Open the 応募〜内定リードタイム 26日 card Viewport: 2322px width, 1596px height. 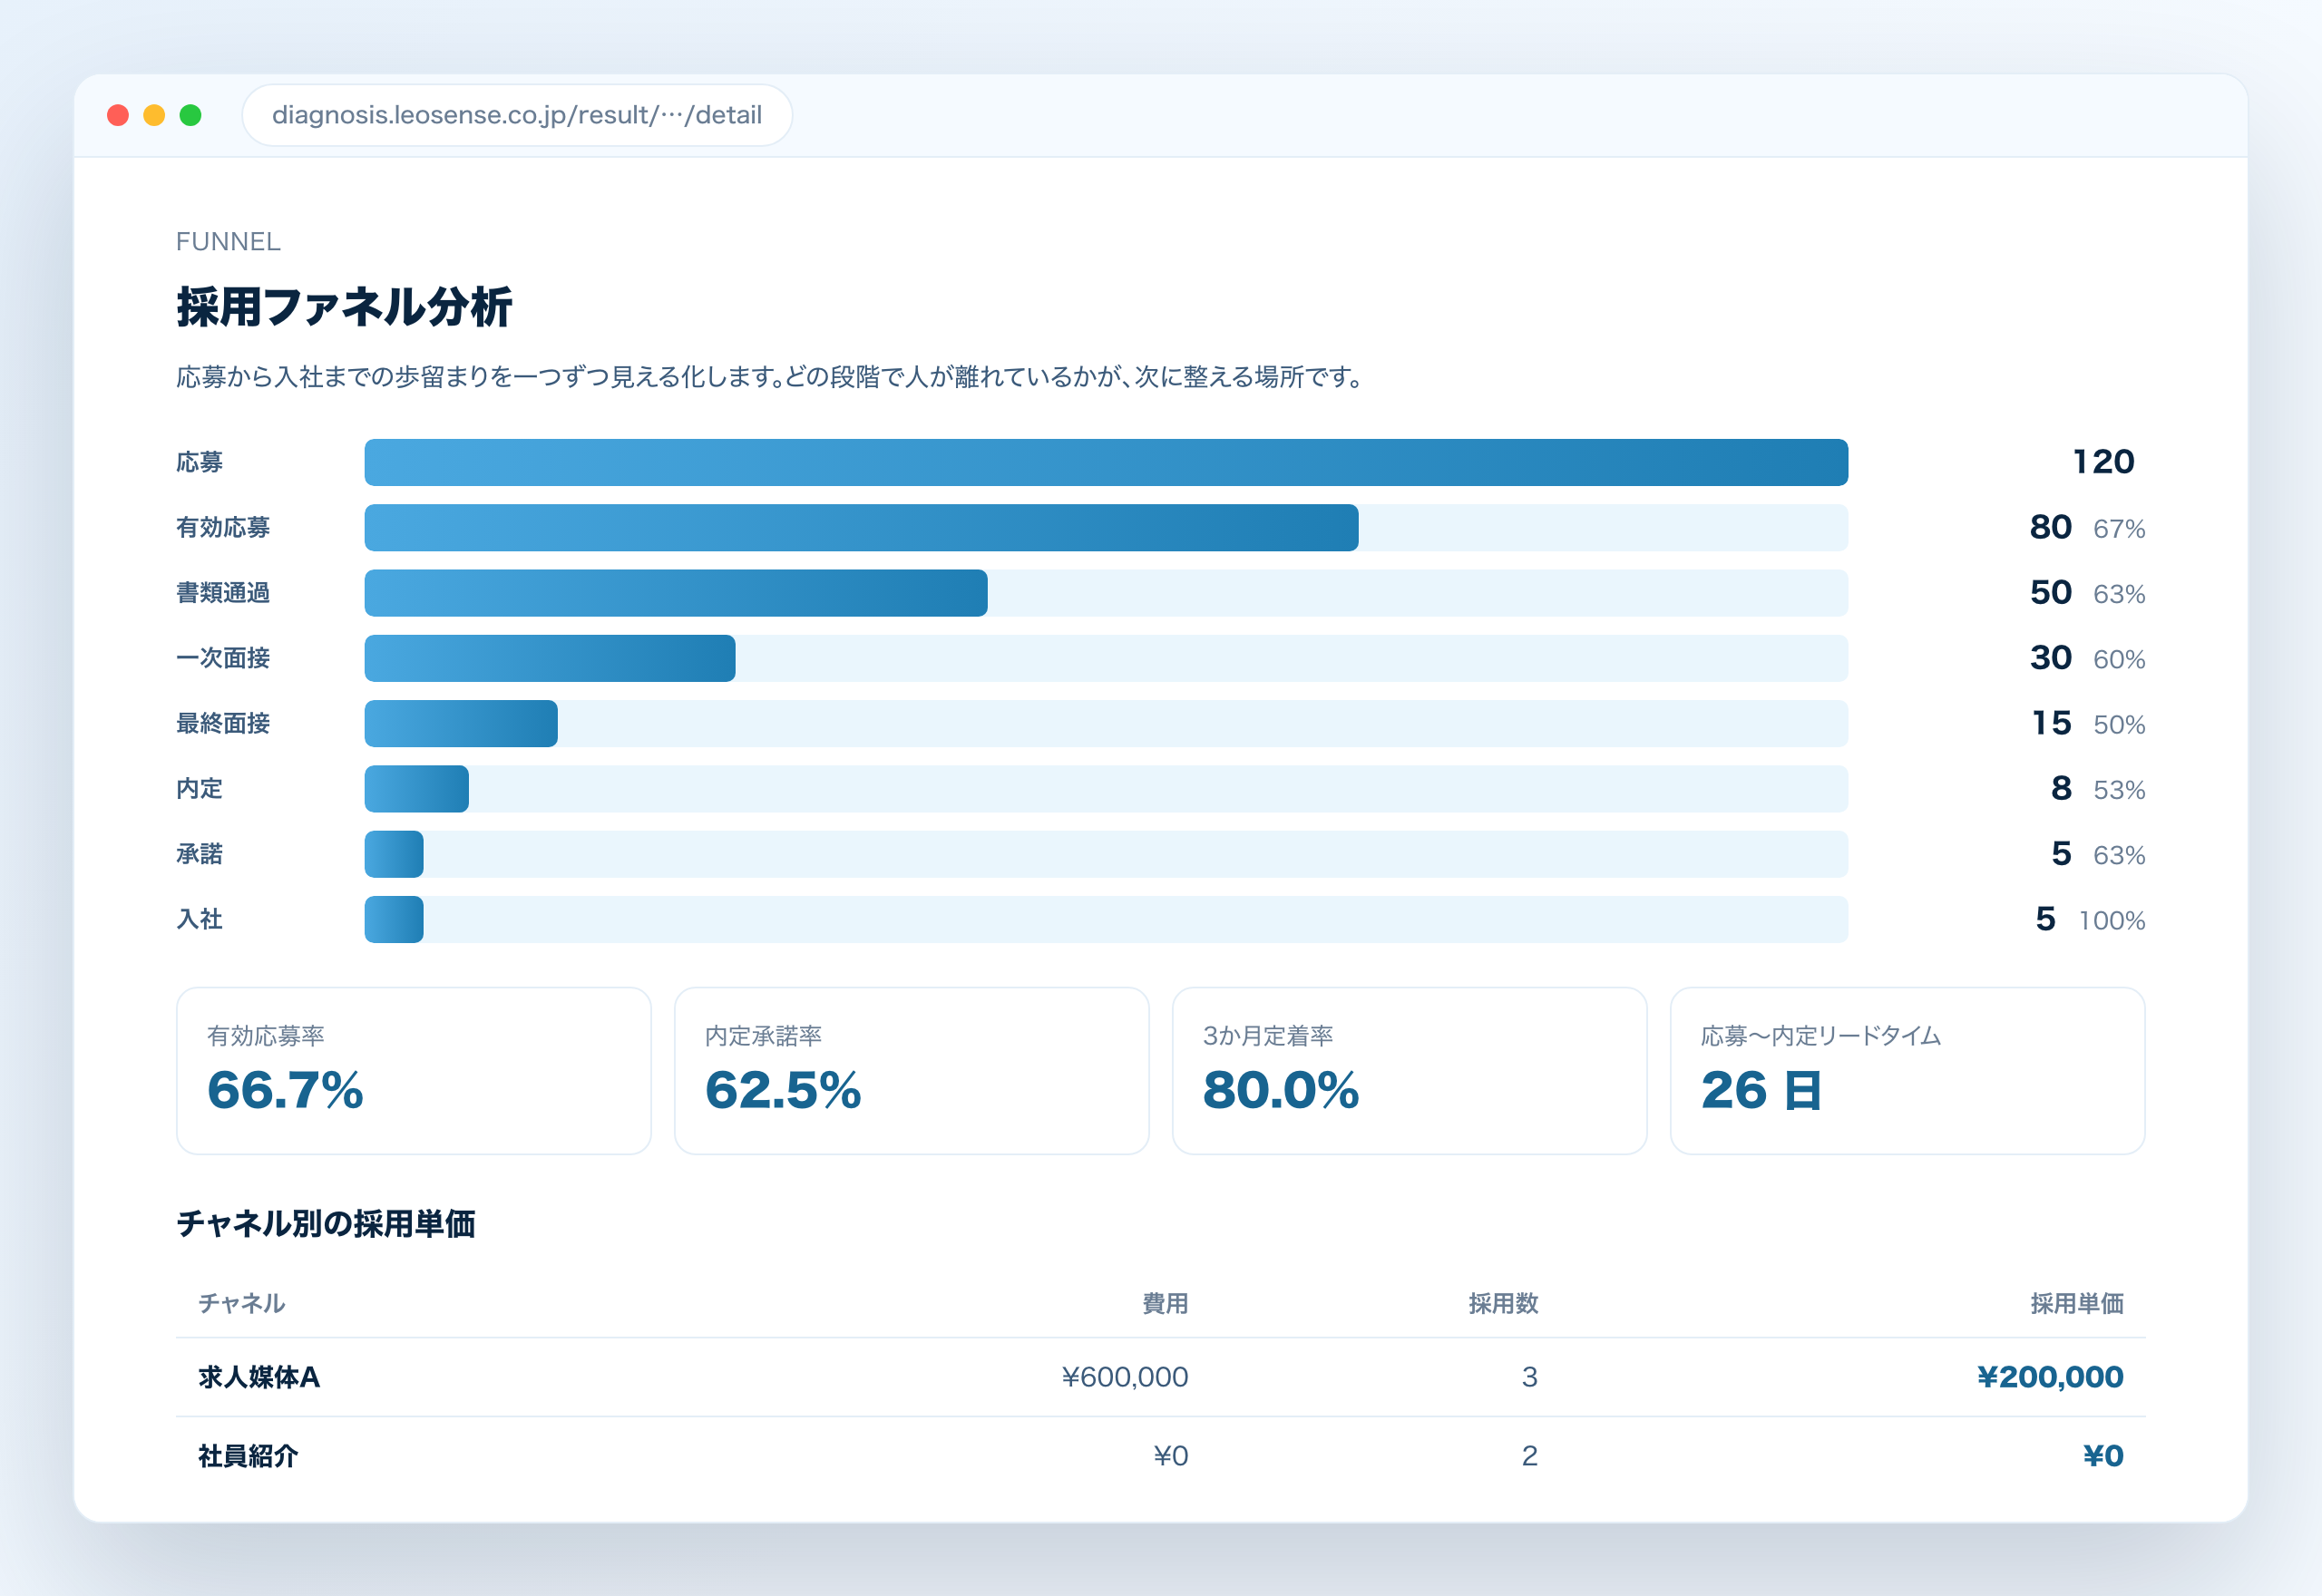pos(1908,1071)
